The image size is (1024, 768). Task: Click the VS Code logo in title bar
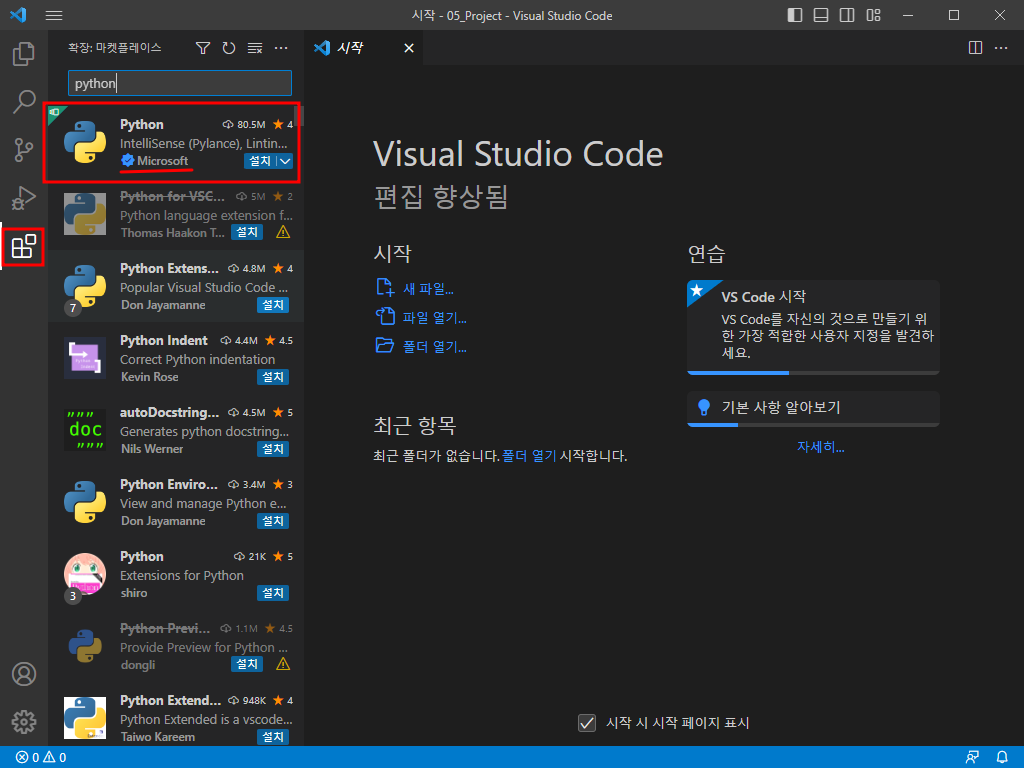(18, 14)
